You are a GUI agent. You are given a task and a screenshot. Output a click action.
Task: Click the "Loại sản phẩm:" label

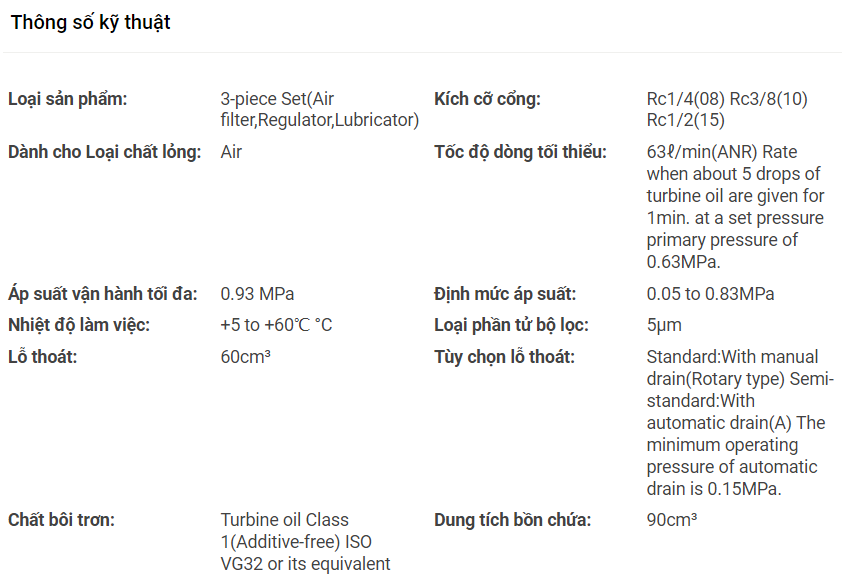point(68,99)
